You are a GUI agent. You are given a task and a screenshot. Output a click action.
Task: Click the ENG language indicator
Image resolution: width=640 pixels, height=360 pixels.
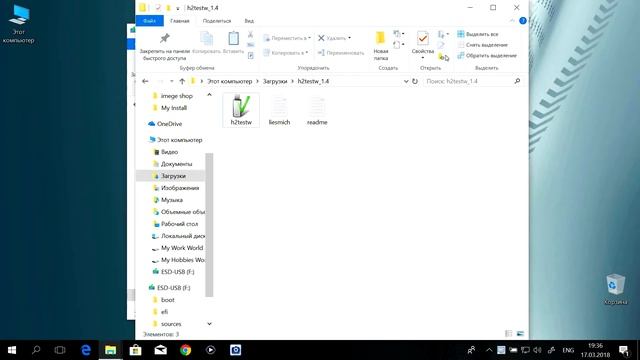click(568, 350)
